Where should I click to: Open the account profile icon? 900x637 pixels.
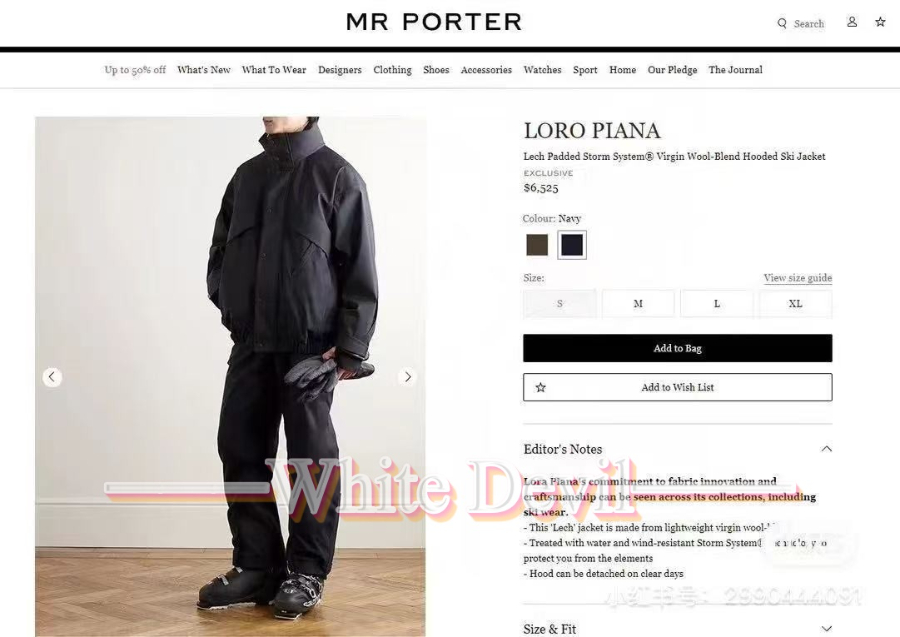852,22
